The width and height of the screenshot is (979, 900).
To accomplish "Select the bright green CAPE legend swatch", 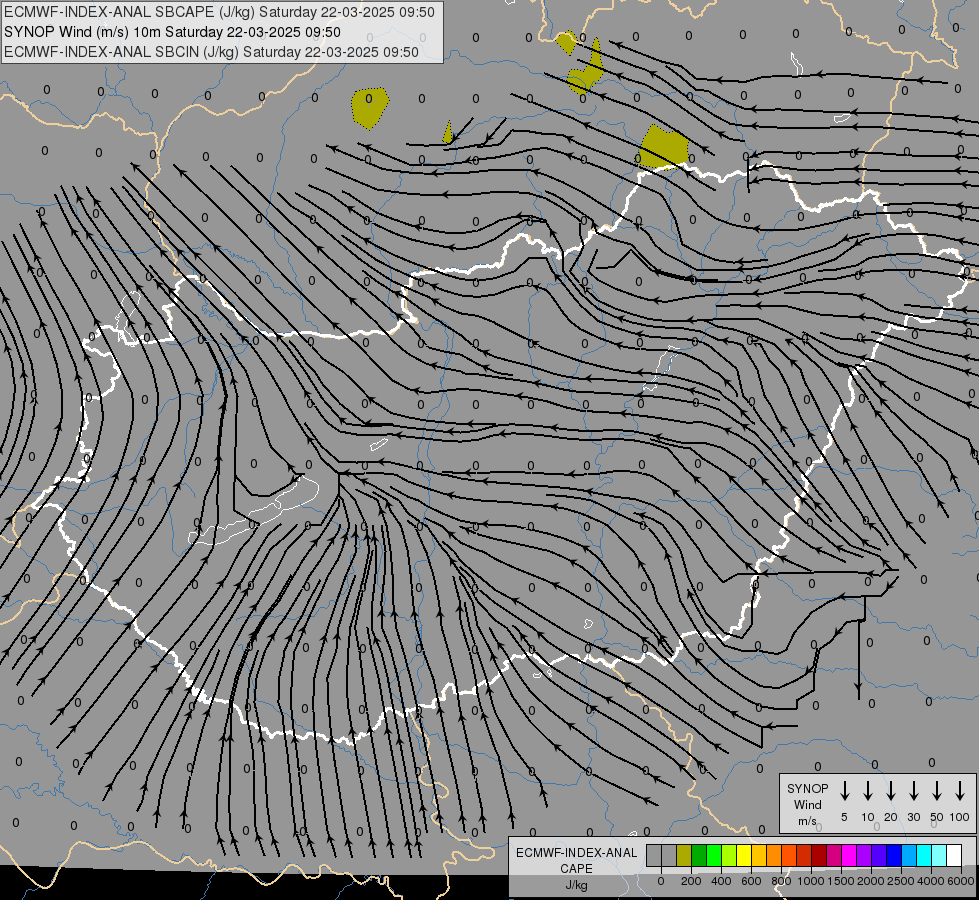I will click(x=714, y=856).
